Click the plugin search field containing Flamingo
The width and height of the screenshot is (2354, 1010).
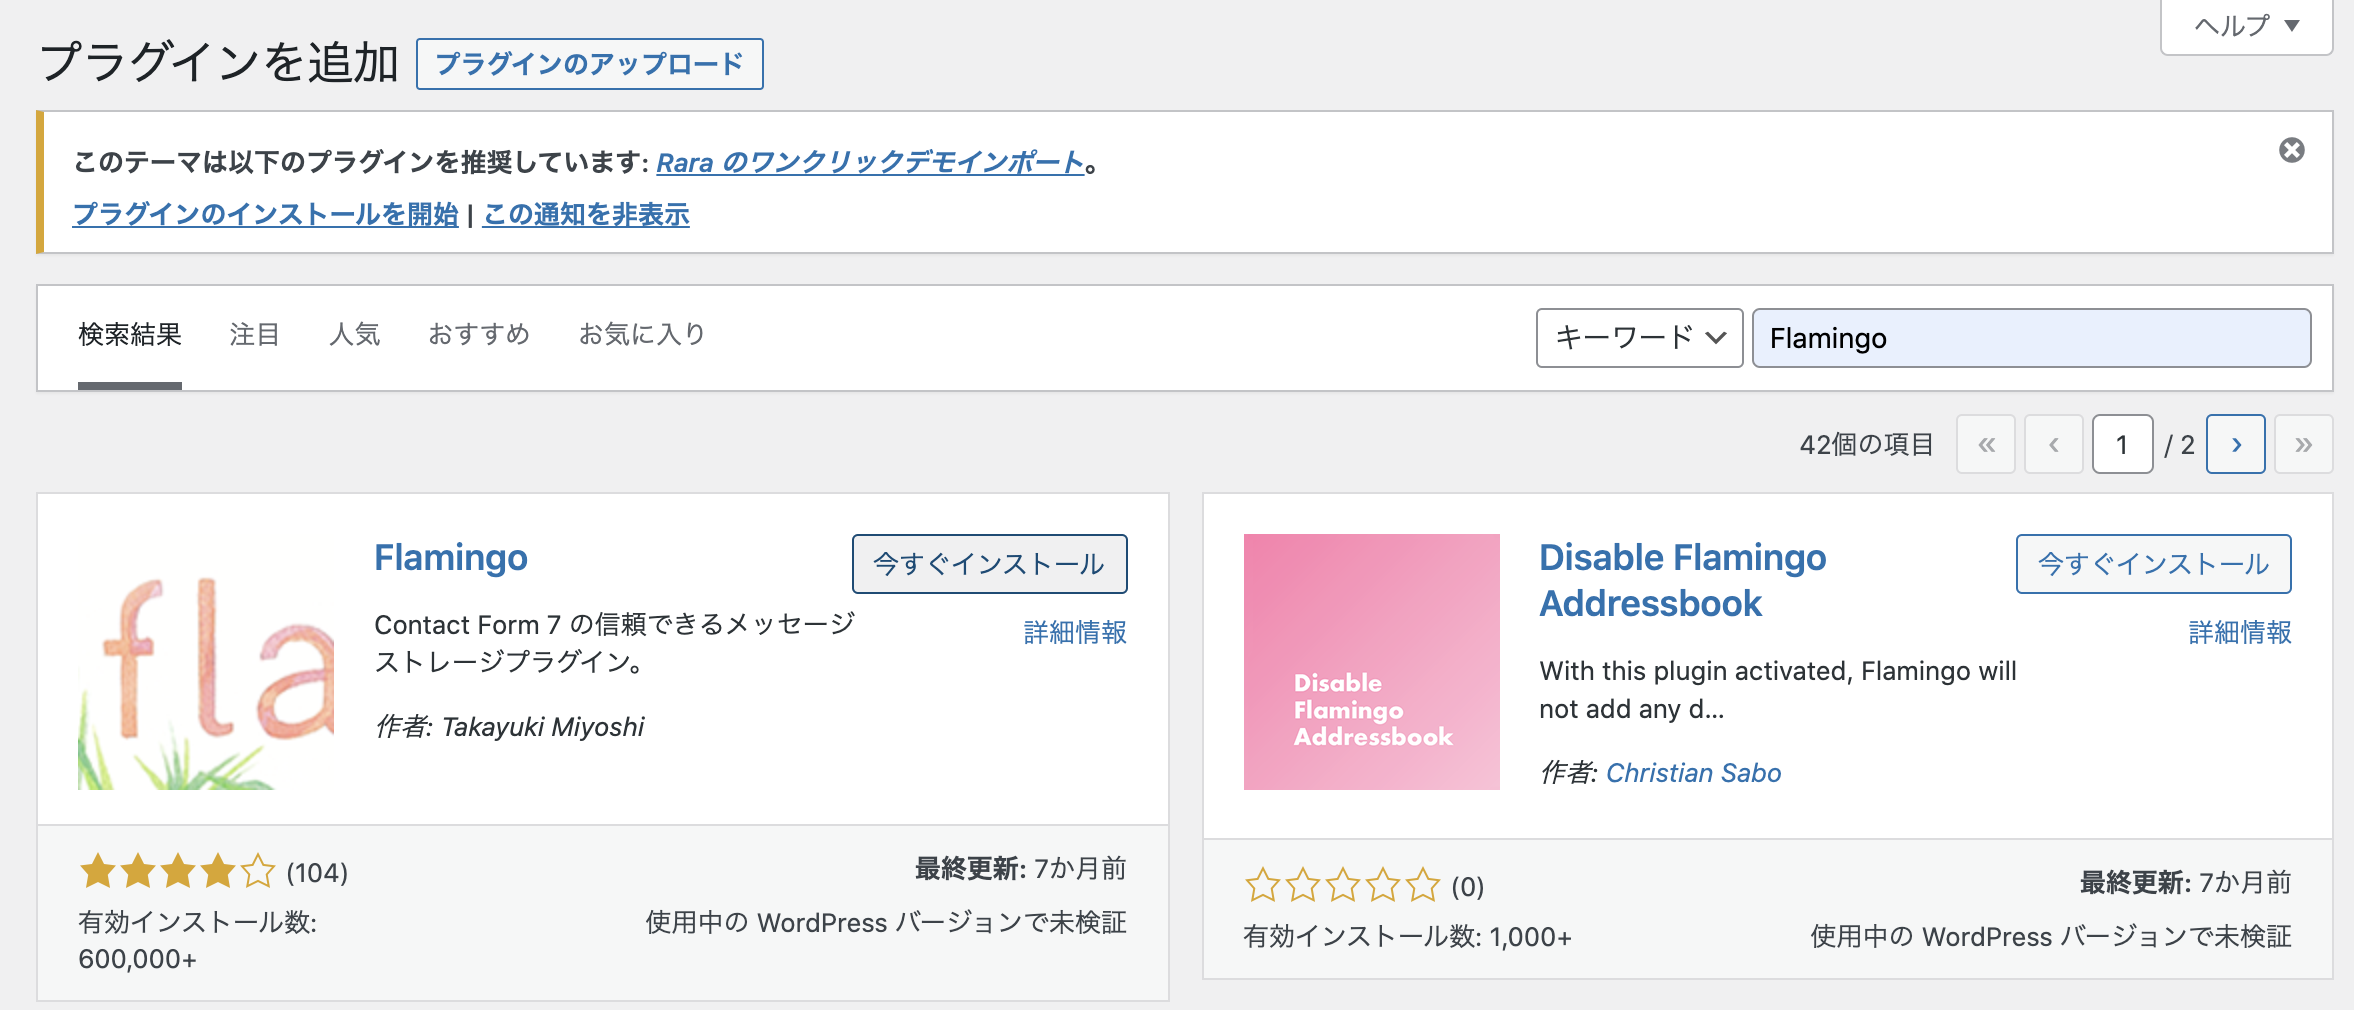coord(2030,338)
